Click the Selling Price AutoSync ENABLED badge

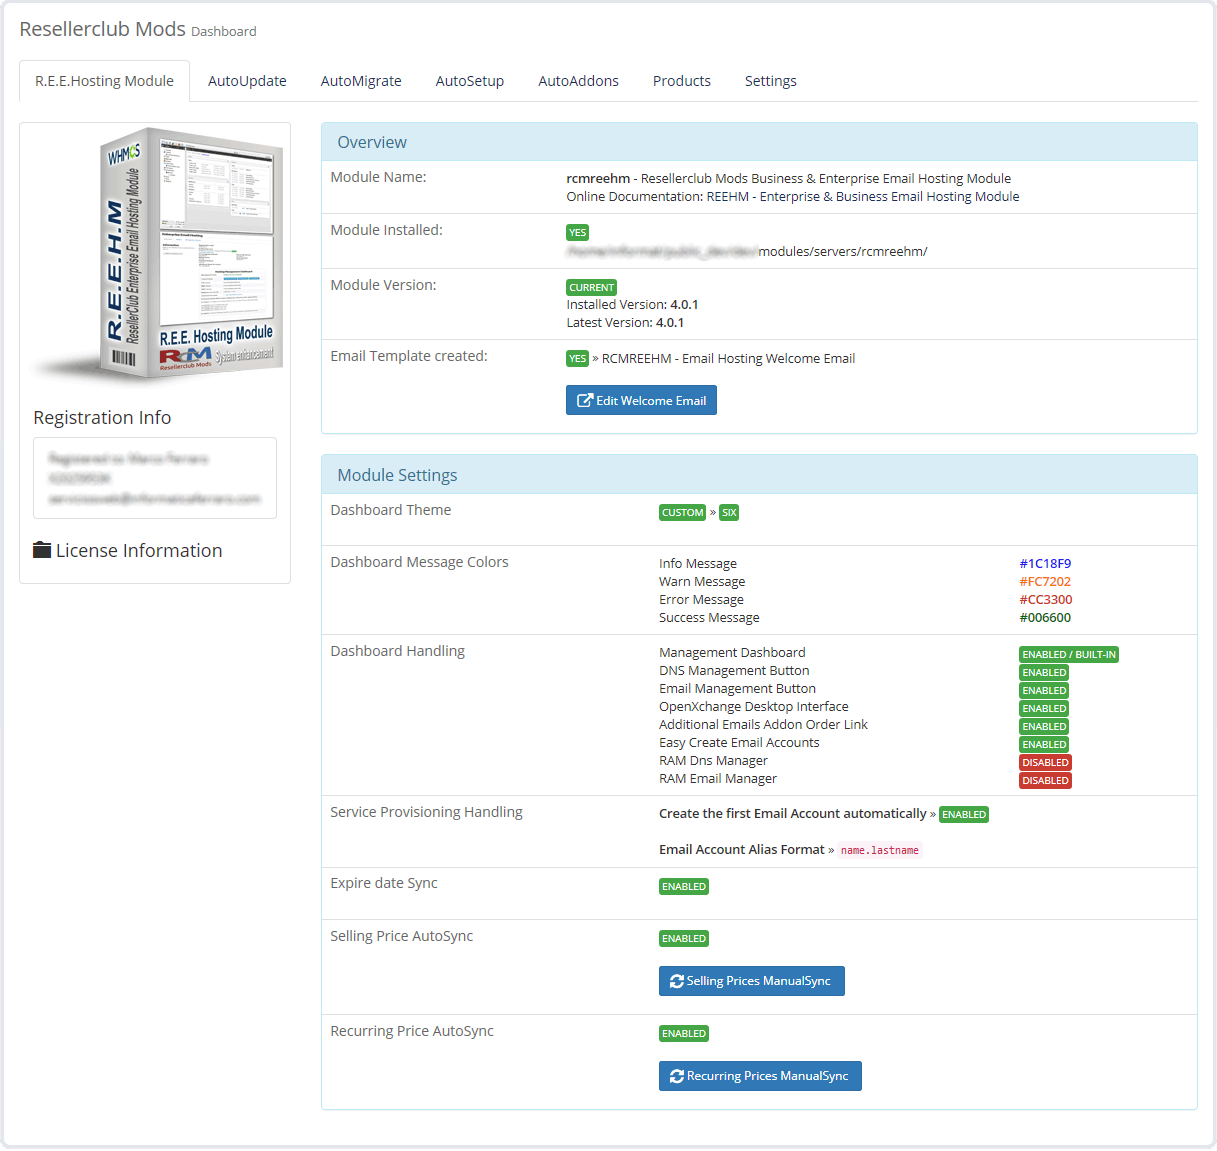(684, 939)
